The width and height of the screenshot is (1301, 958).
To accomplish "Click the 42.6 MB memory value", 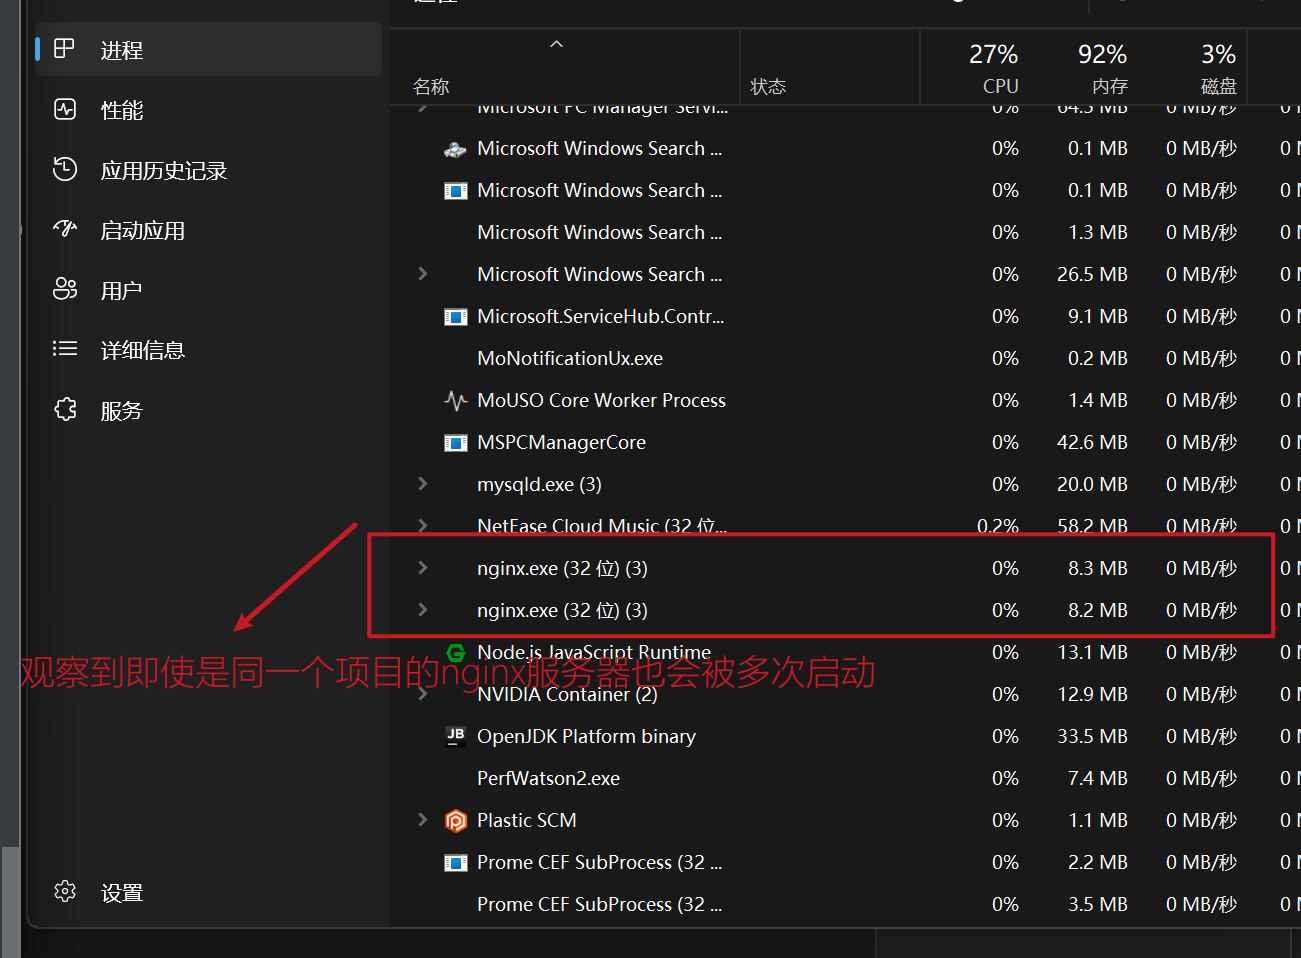I will tap(1092, 442).
